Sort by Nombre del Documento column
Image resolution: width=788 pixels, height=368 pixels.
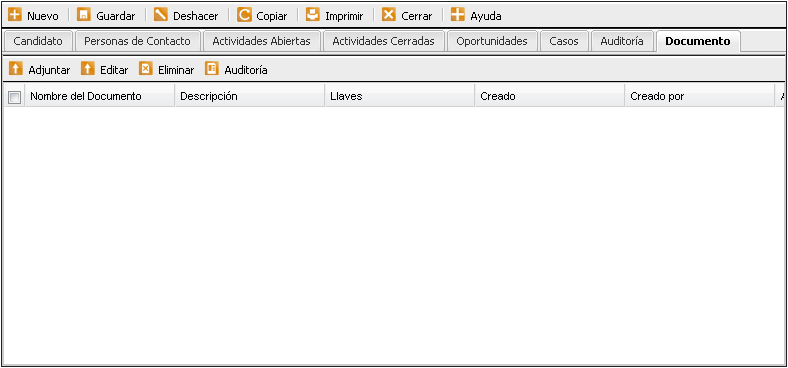(x=100, y=96)
